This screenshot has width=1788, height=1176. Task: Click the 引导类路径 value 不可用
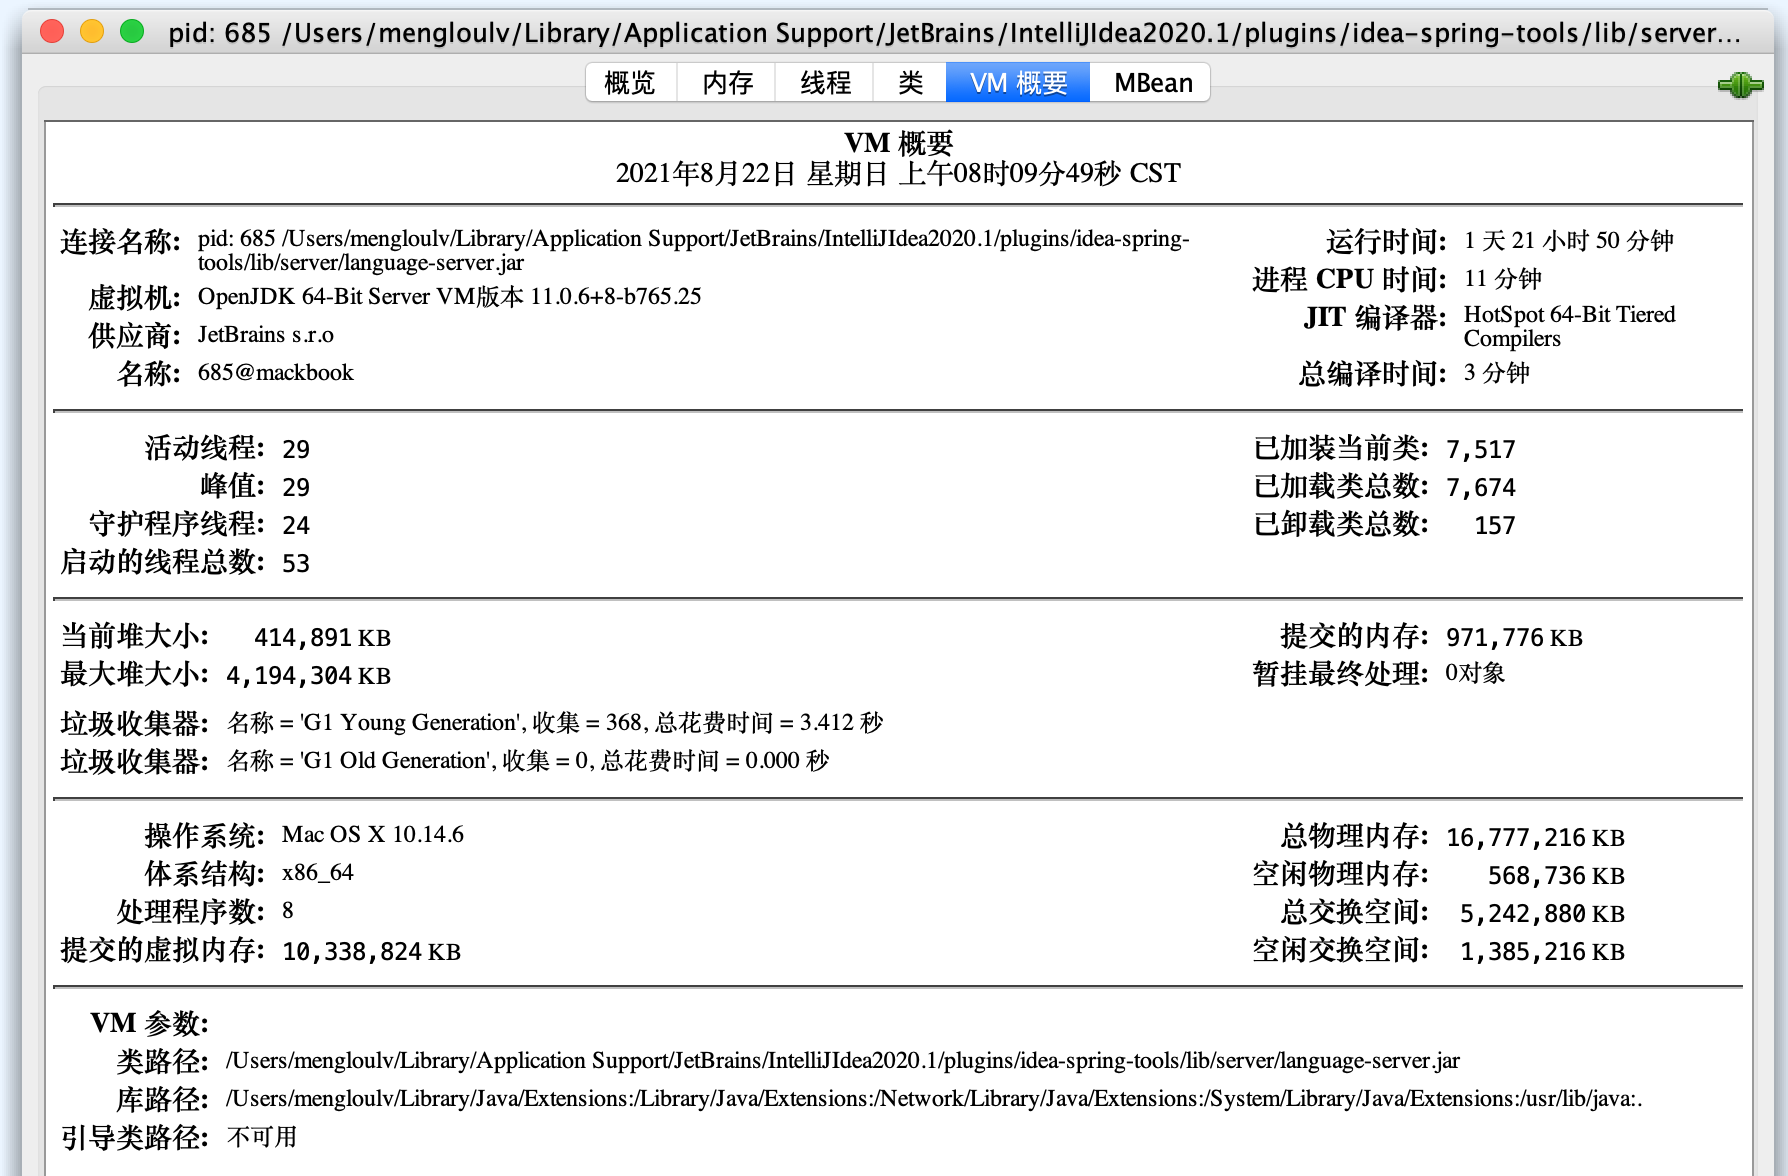coord(262,1137)
